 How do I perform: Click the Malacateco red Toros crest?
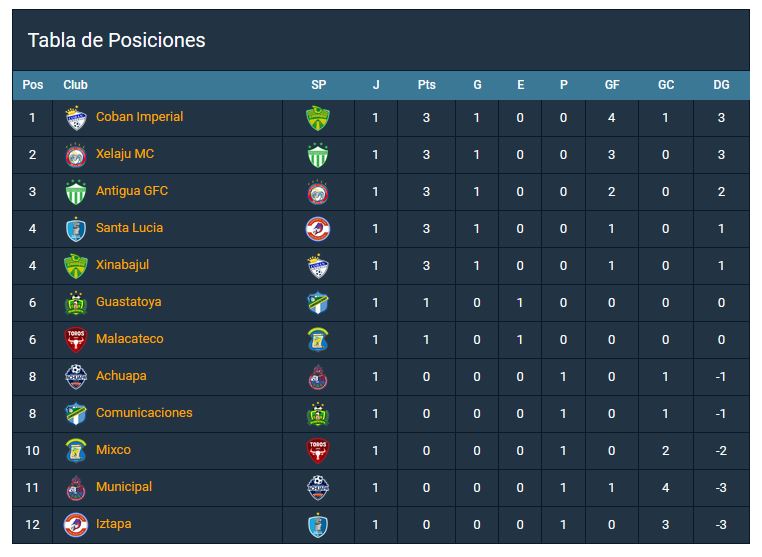(76, 340)
